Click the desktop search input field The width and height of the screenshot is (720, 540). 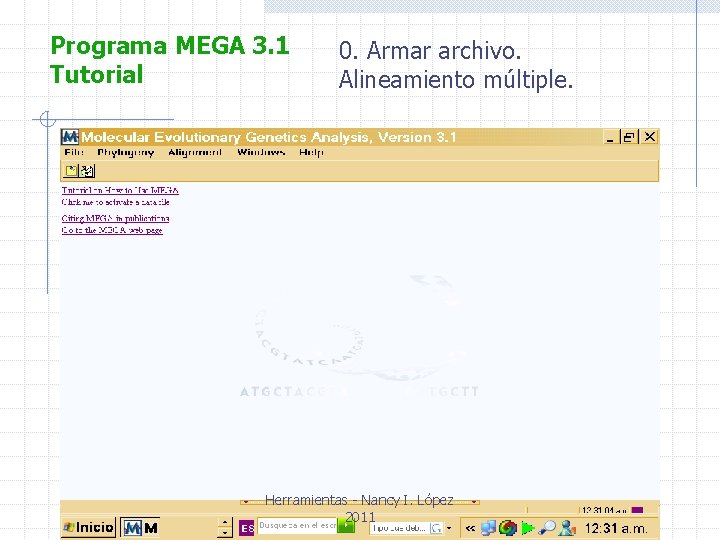pyautogui.click(x=297, y=525)
